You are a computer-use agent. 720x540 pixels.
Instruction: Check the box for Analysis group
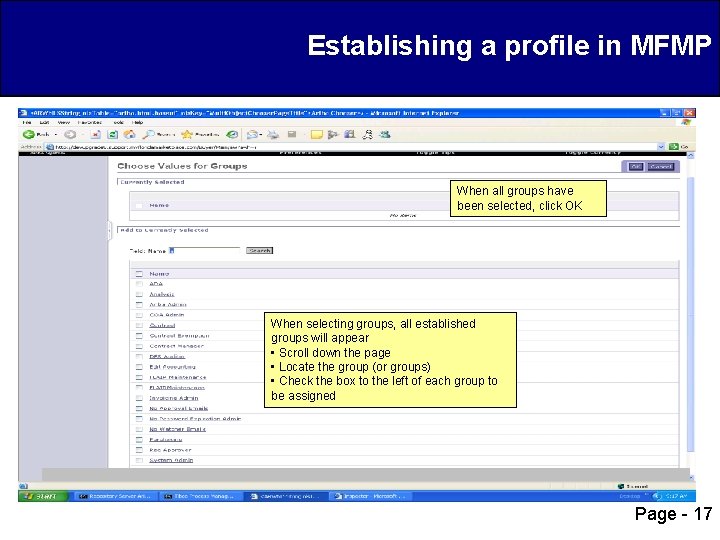pos(139,294)
